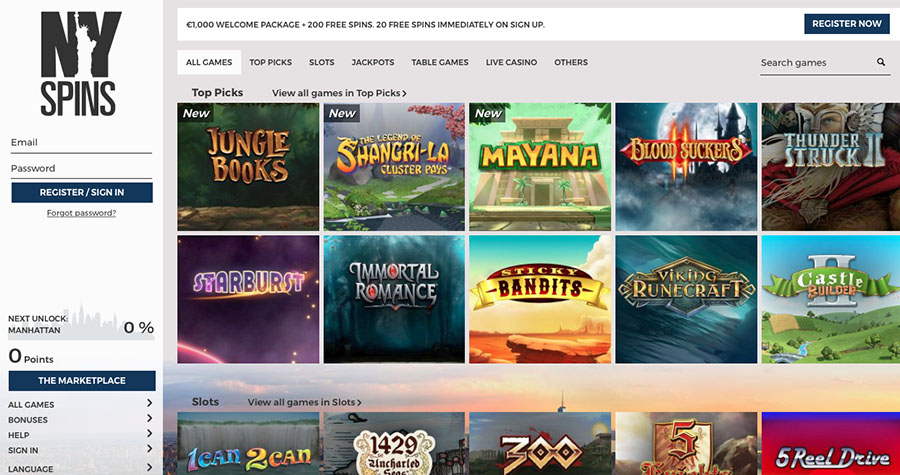
Task: Open the 5 Knights slot thumbnail
Action: tap(686, 443)
